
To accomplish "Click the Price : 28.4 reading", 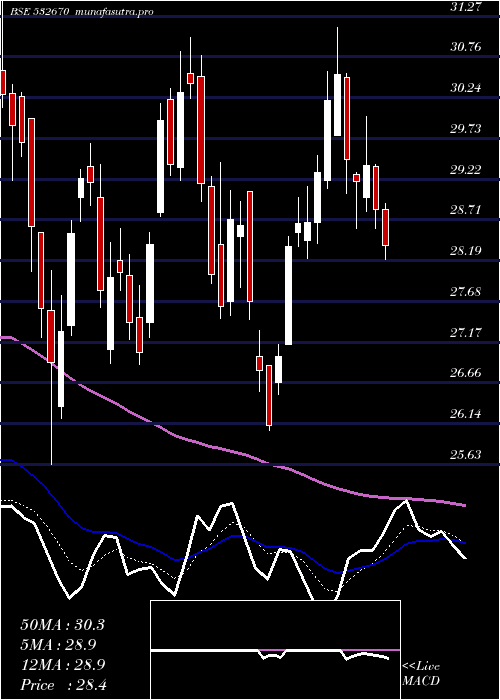I will (63, 685).
